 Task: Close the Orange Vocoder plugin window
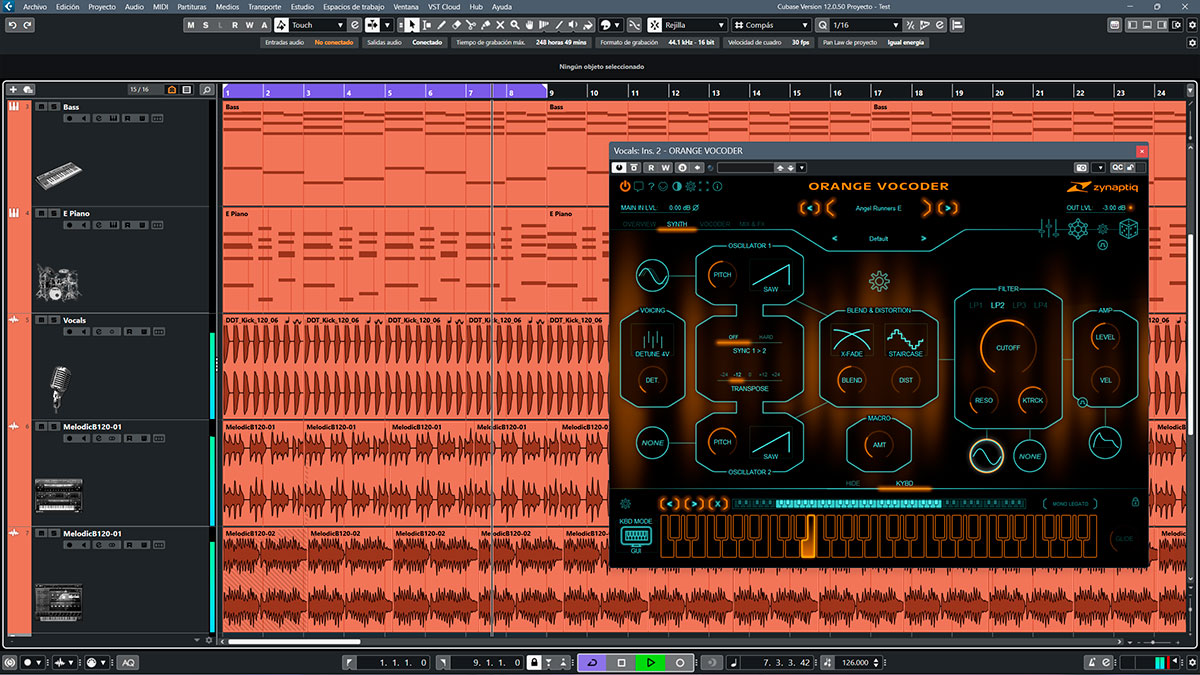(x=1141, y=150)
